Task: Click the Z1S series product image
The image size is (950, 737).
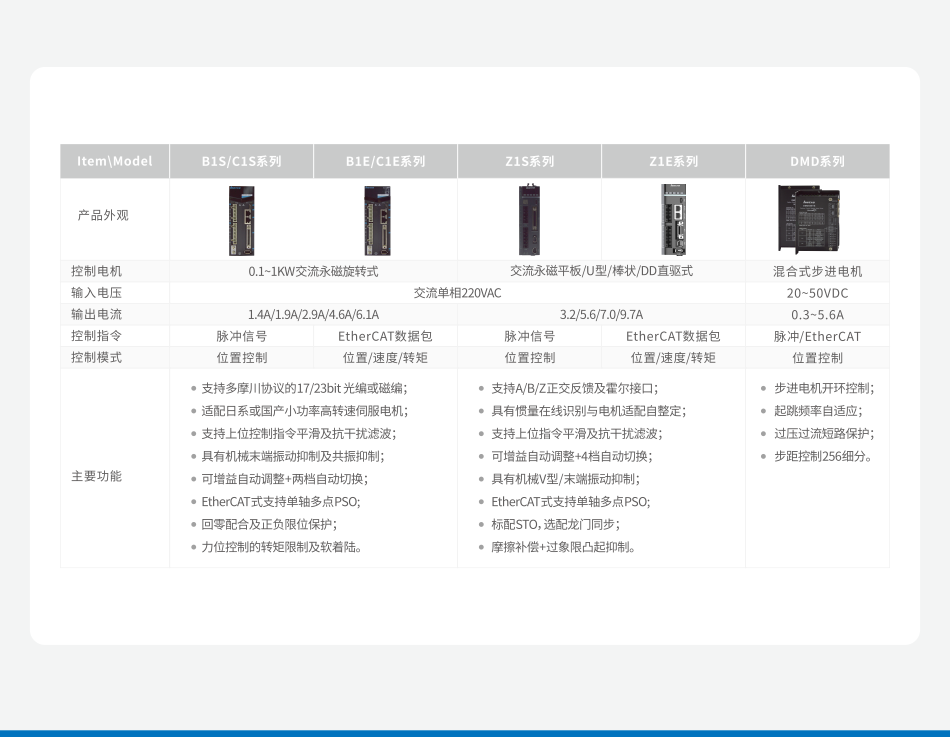Action: (529, 220)
